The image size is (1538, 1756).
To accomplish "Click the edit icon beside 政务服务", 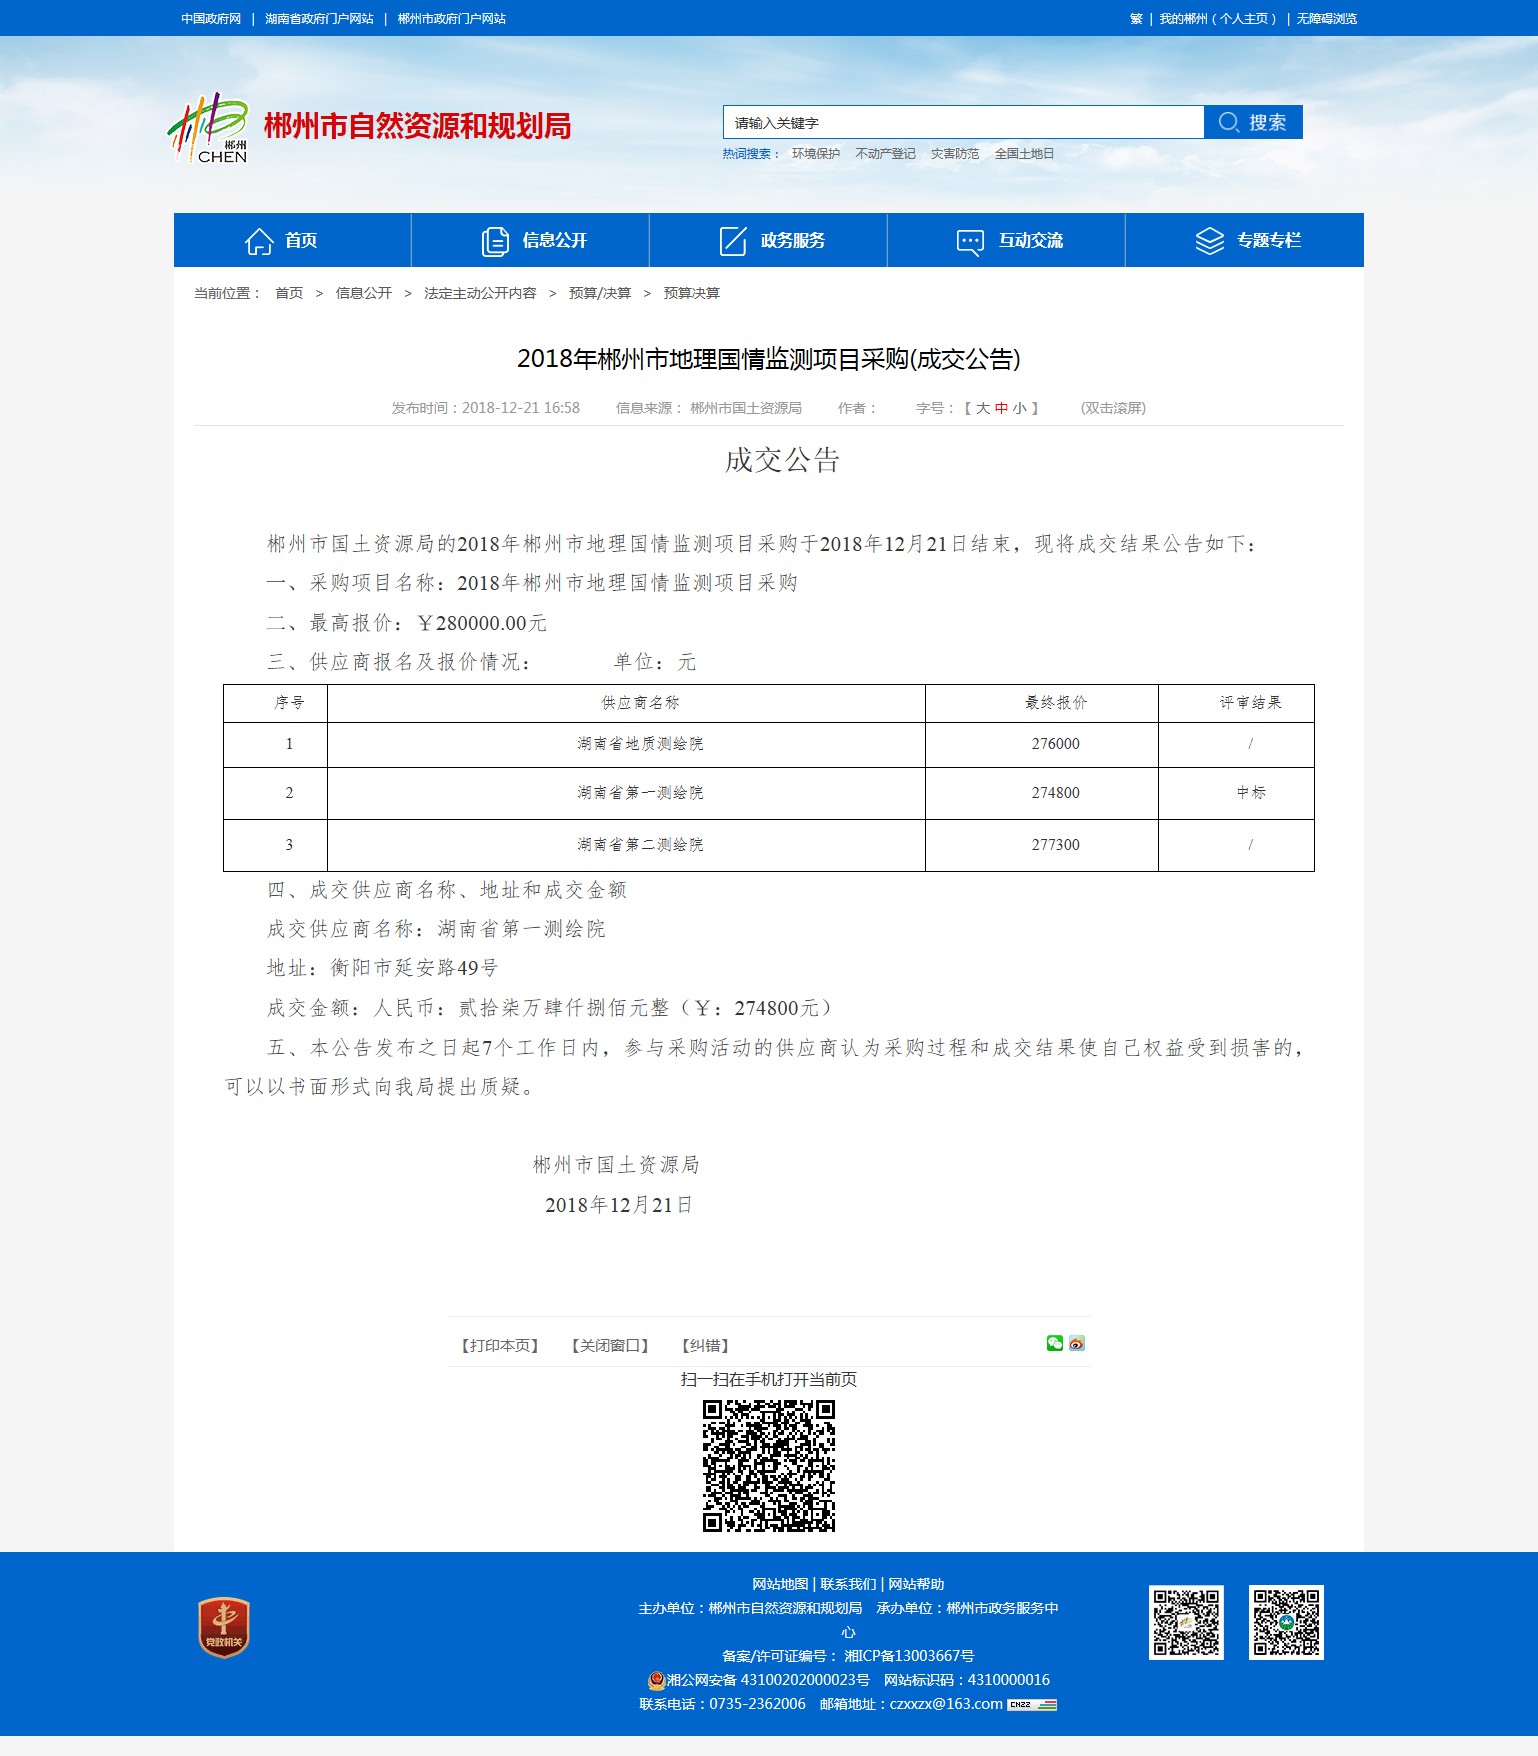I will pos(733,241).
